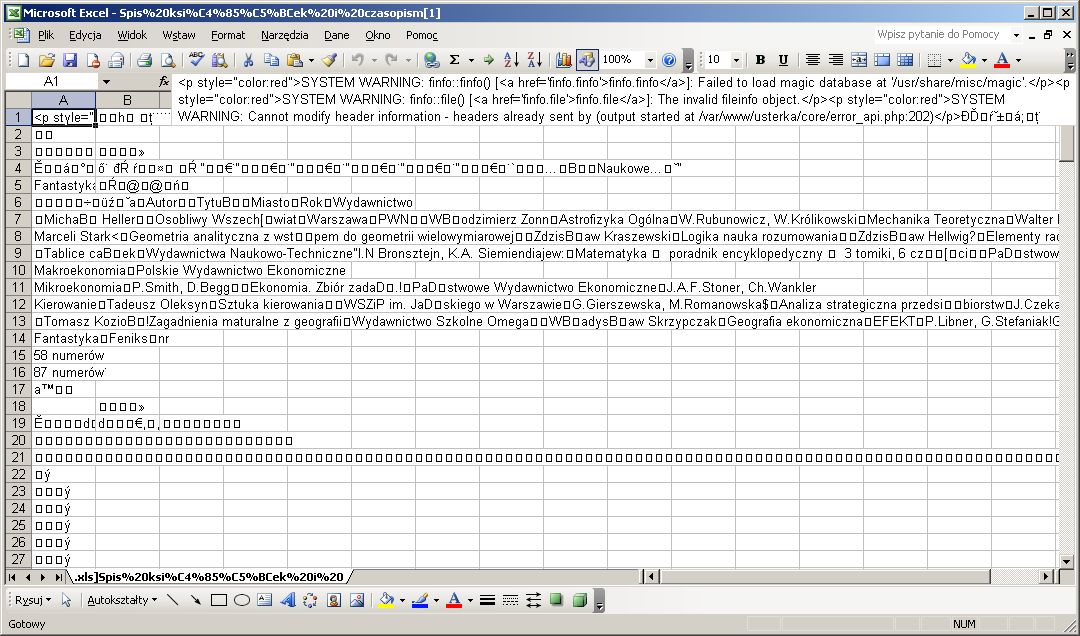Open the Wstaw menu
This screenshot has height=636, width=1080.
click(x=179, y=35)
